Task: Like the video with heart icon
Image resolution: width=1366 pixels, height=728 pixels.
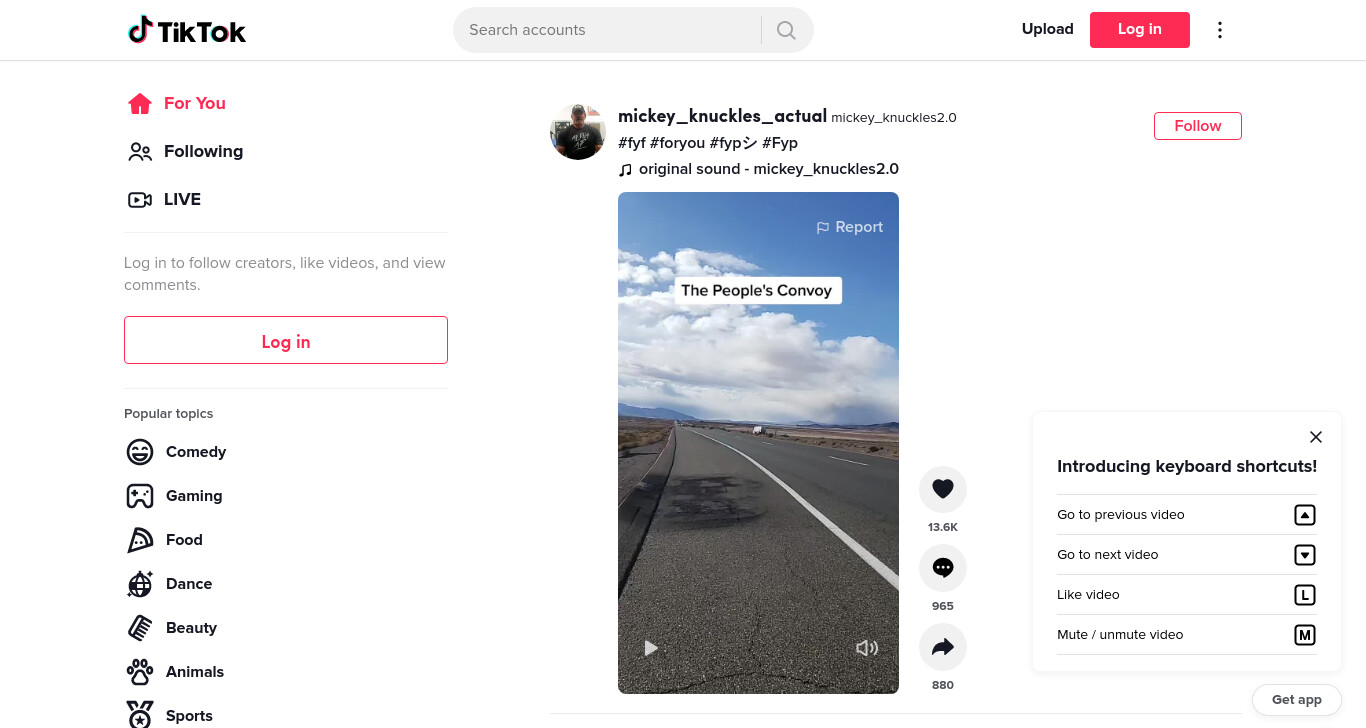Action: point(943,489)
